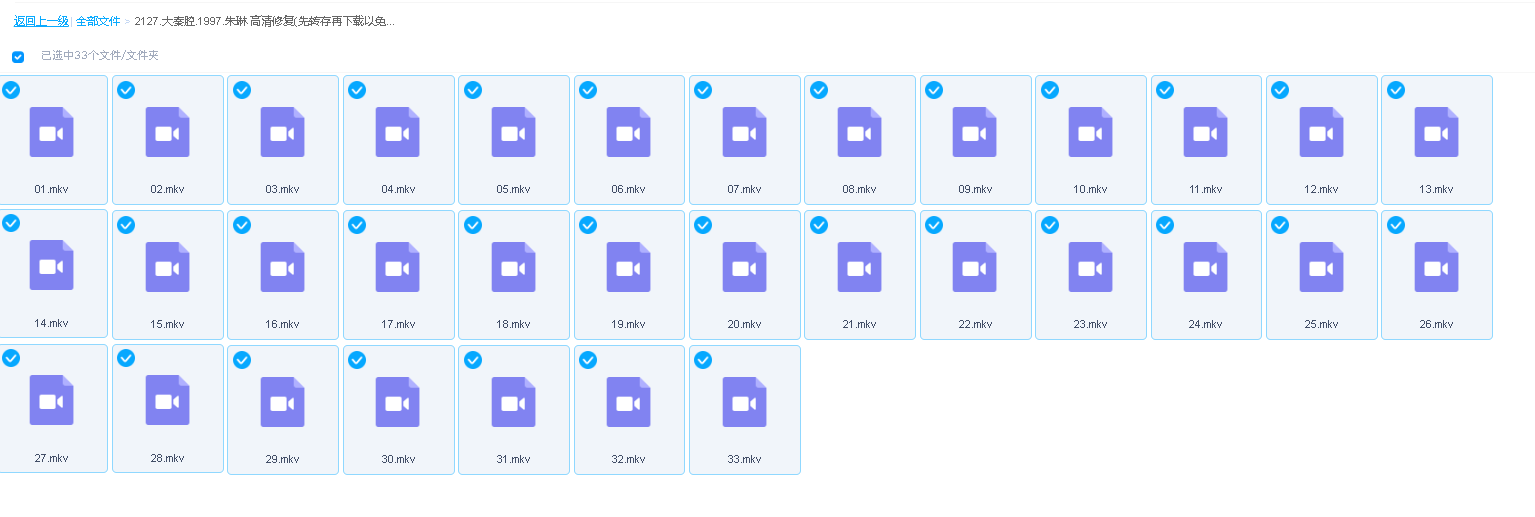Image resolution: width=1535 pixels, height=517 pixels.
Task: Deselect the 22.mkv file checkmark
Action: pyautogui.click(x=934, y=225)
